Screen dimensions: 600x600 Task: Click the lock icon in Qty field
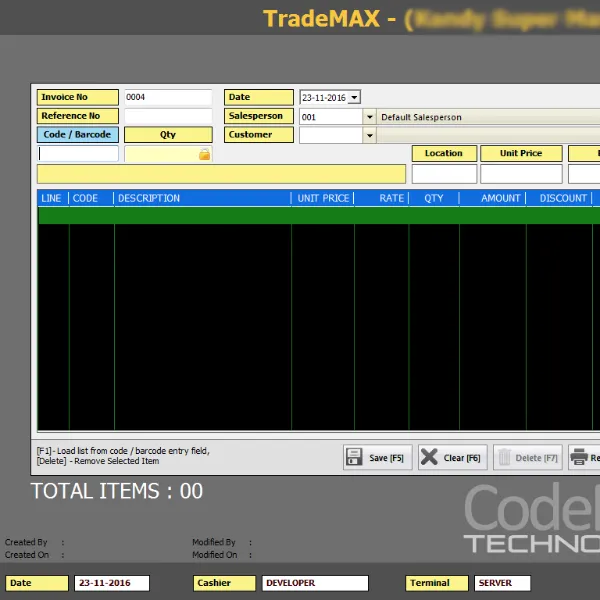click(x=204, y=154)
